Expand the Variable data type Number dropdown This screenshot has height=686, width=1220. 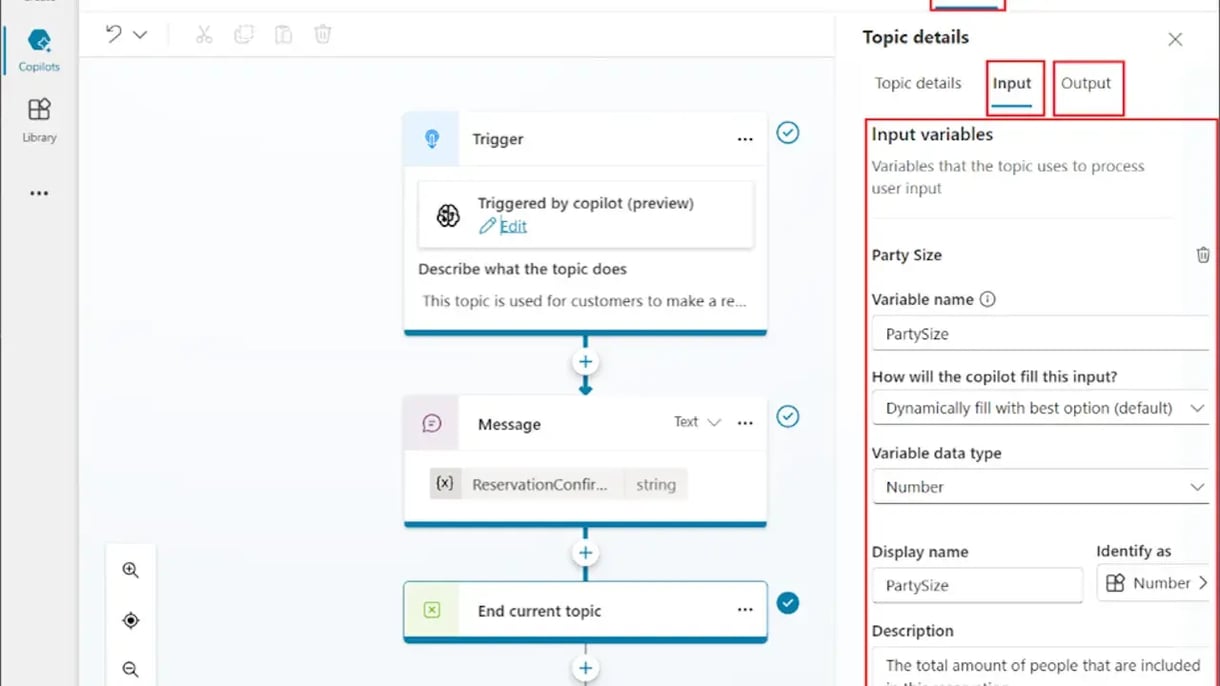(1040, 487)
